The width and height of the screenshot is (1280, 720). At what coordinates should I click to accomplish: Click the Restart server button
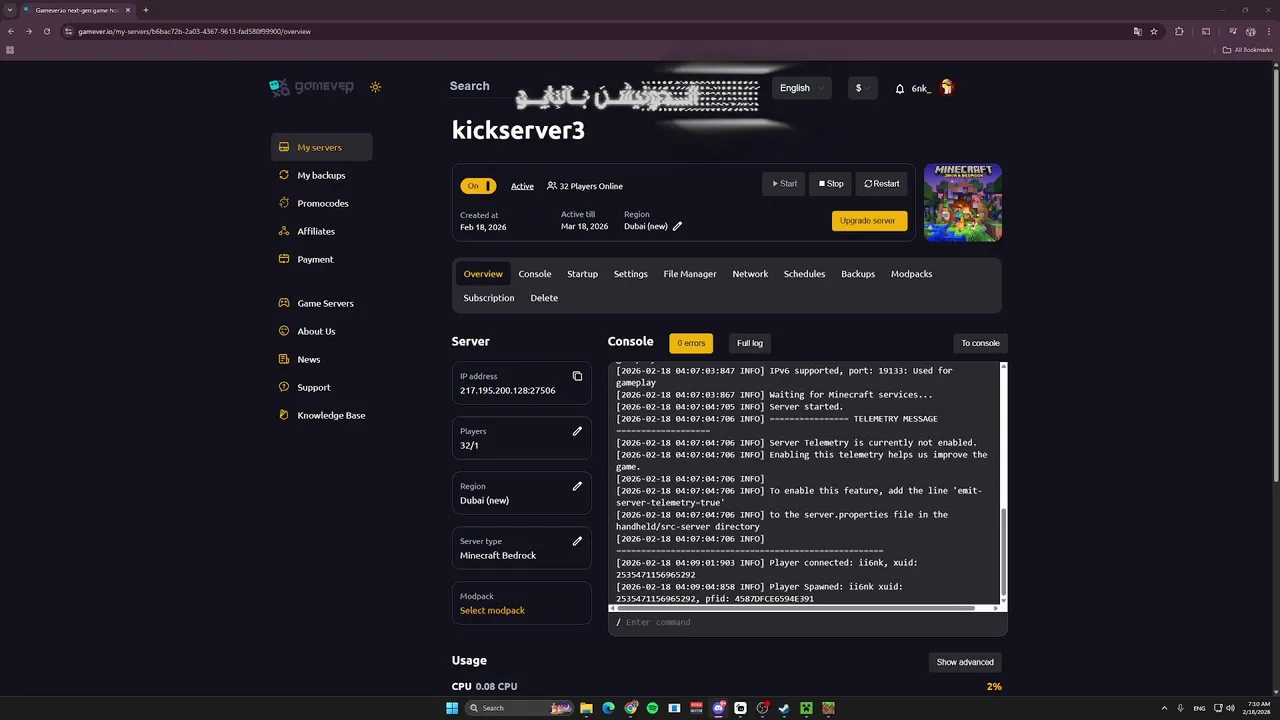882,184
